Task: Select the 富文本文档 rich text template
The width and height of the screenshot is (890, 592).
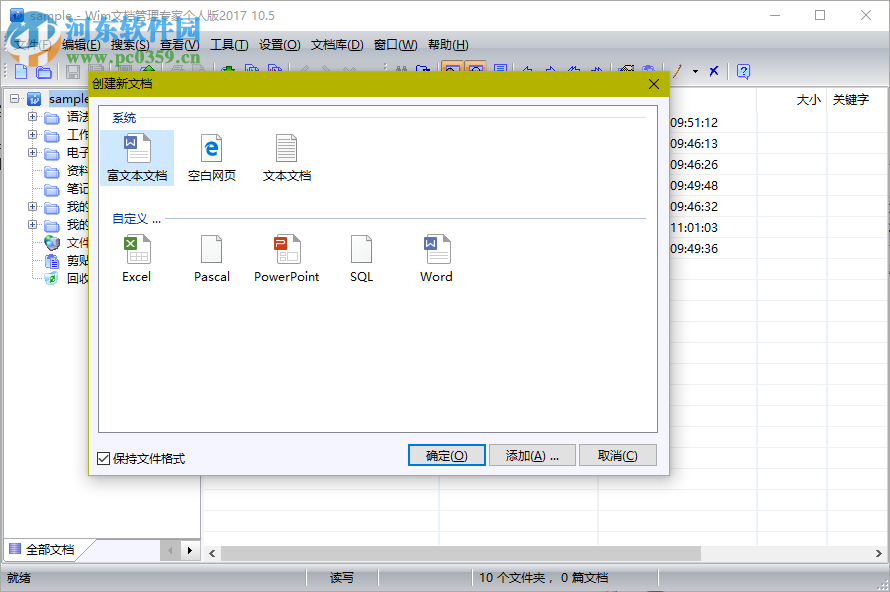Action: (137, 158)
